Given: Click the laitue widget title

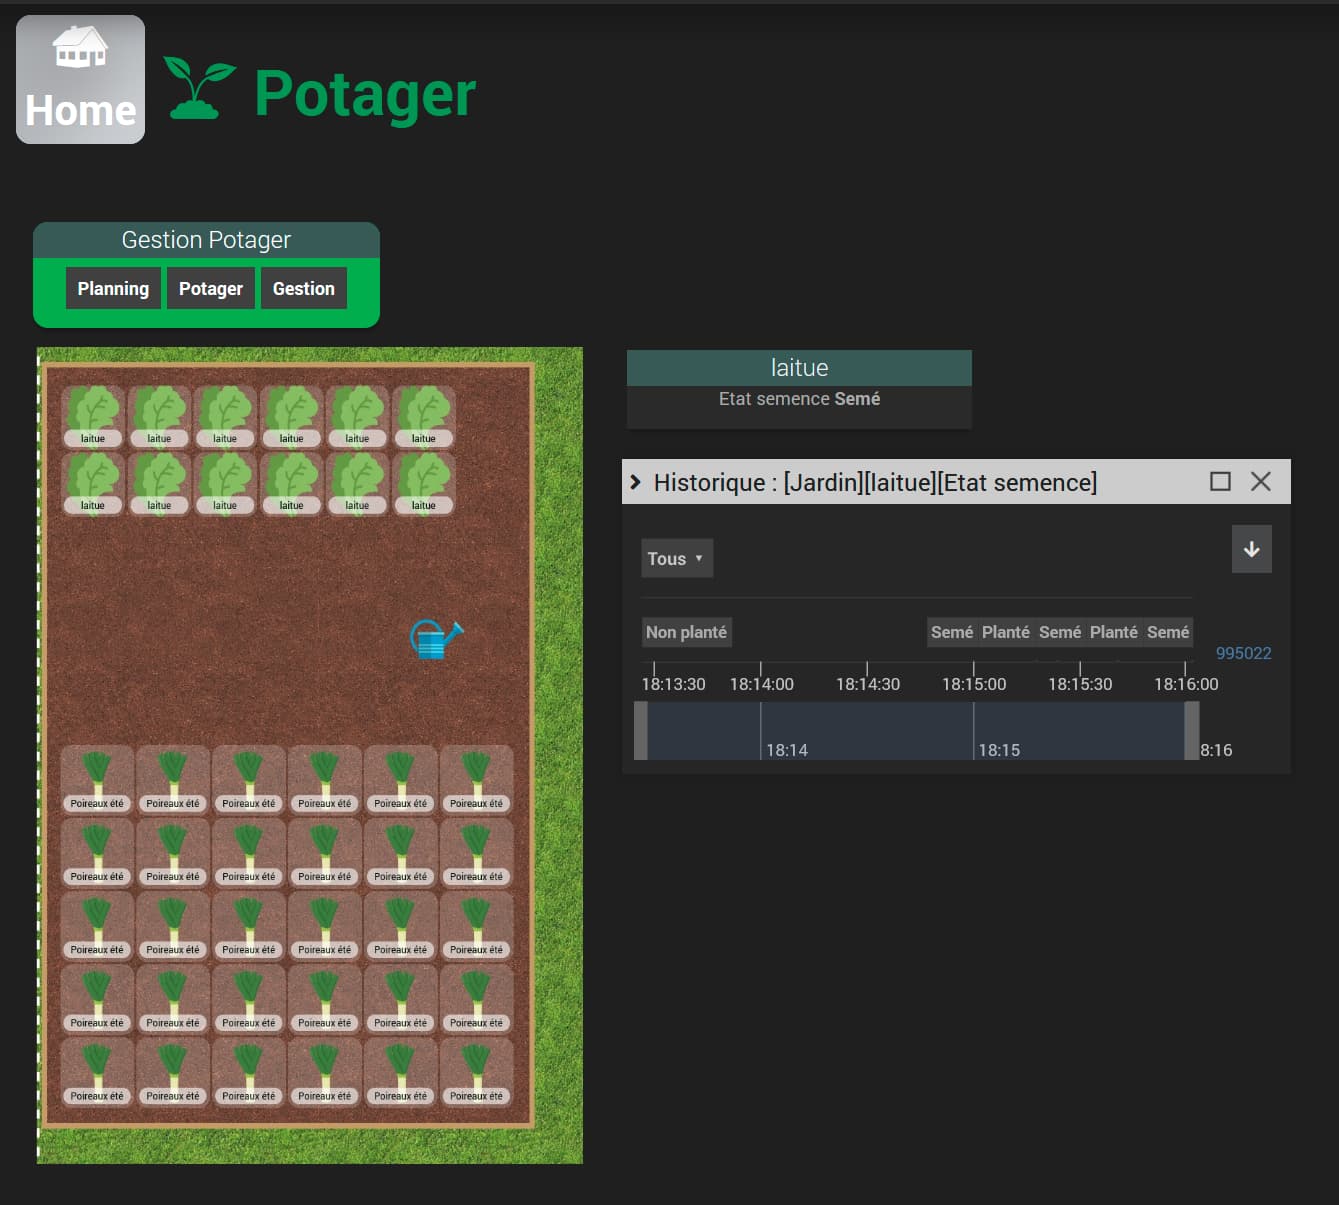Looking at the screenshot, I should (799, 368).
